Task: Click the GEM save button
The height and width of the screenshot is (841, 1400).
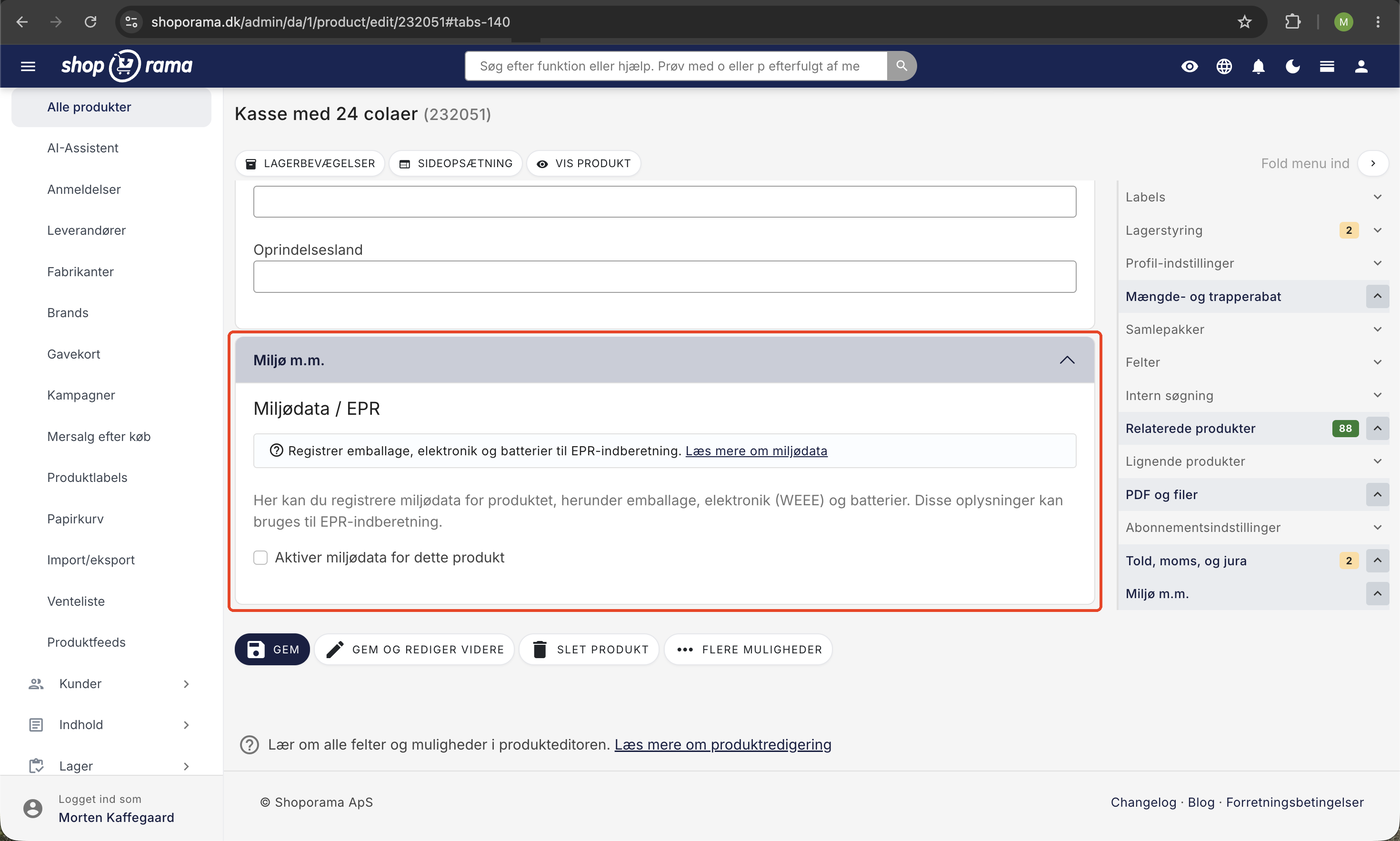Action: pos(273,649)
